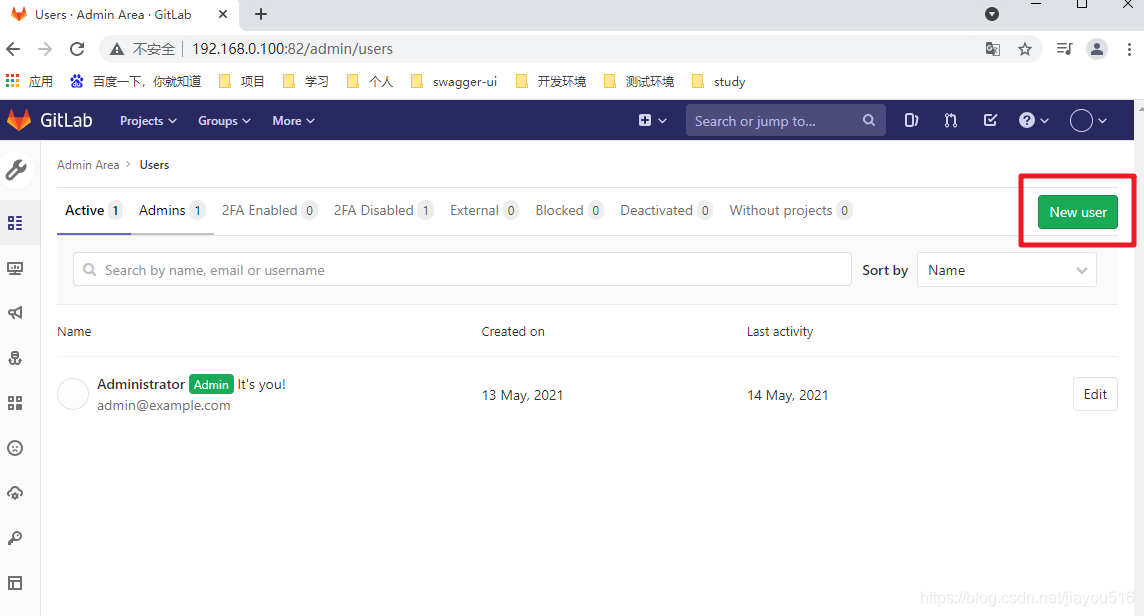Edit the Administrator user
Image resolution: width=1144 pixels, height=616 pixels.
(x=1095, y=394)
